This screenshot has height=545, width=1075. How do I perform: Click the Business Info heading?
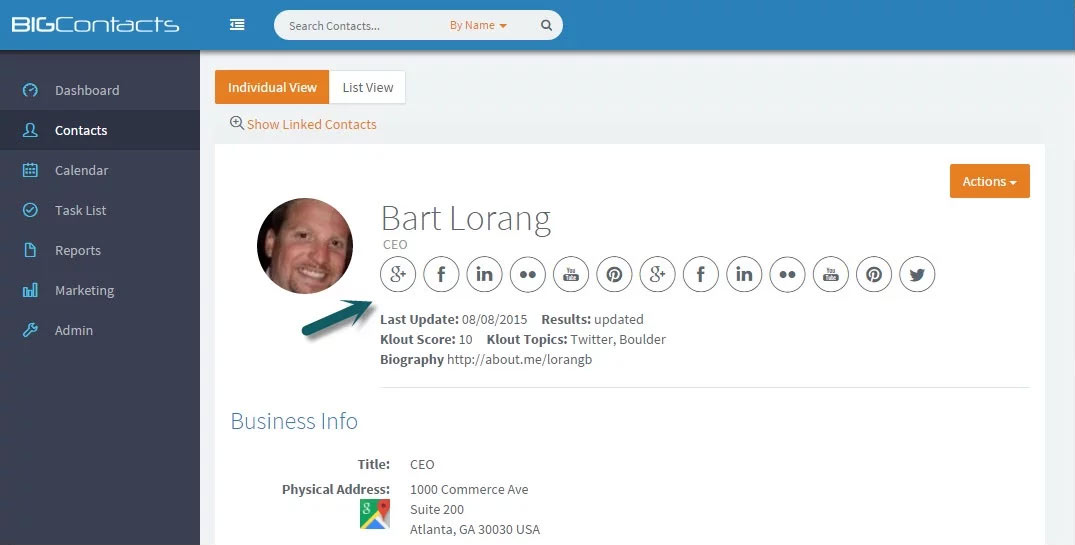click(294, 420)
